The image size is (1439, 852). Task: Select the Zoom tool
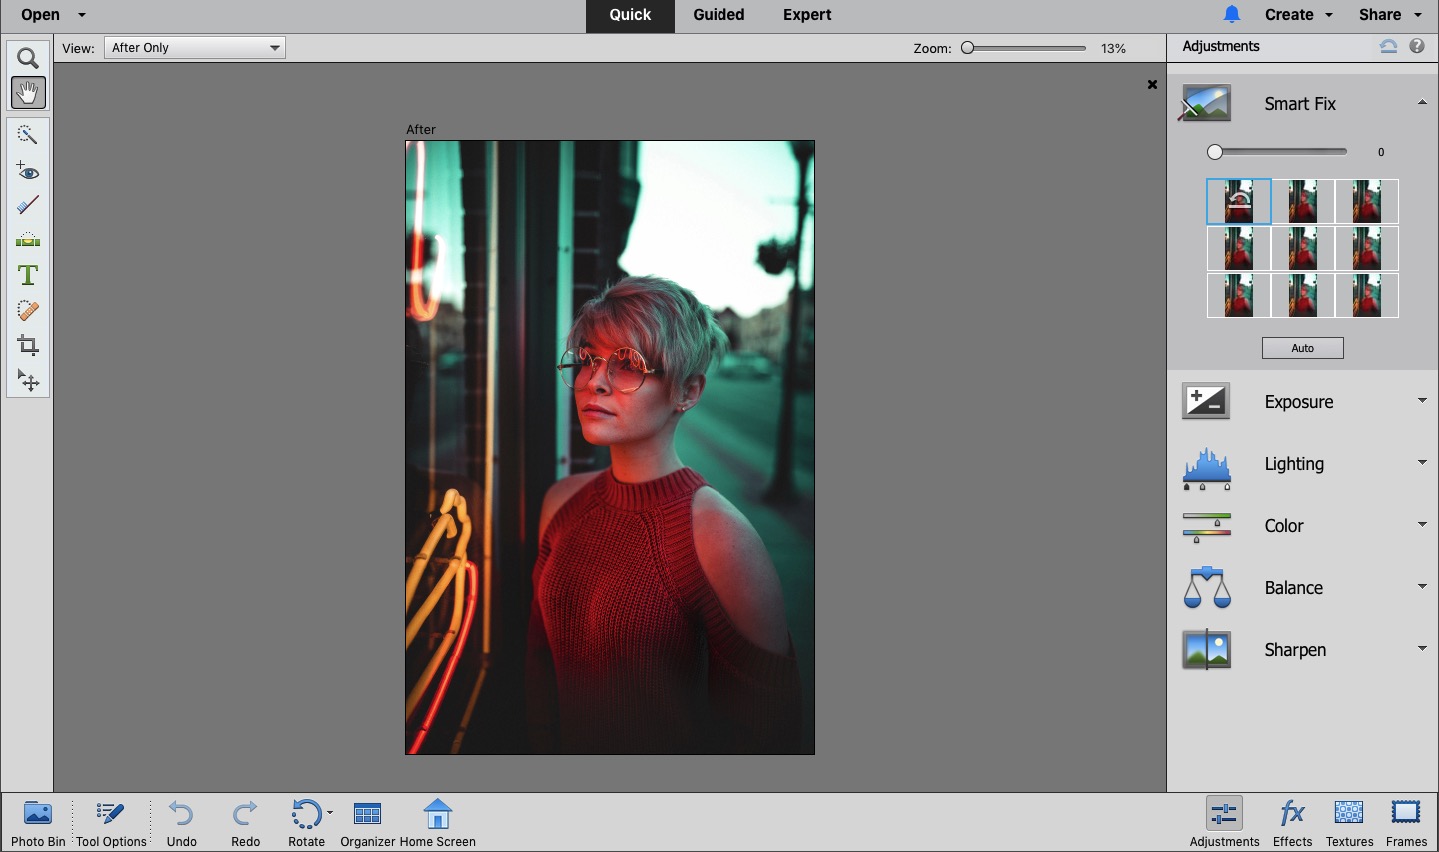click(28, 58)
